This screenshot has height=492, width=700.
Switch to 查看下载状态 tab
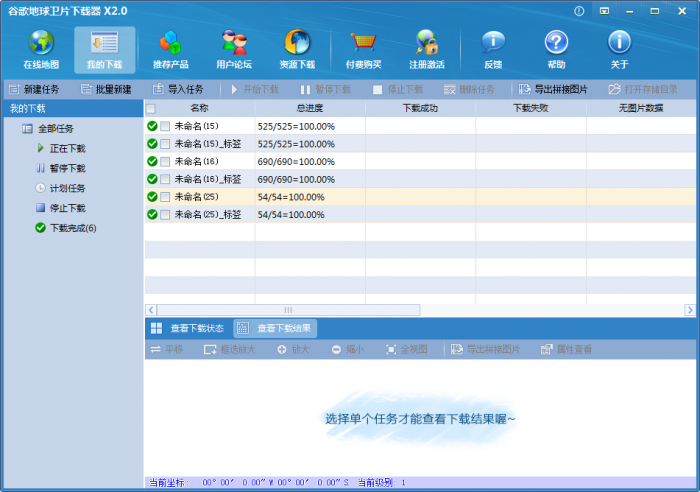point(188,328)
